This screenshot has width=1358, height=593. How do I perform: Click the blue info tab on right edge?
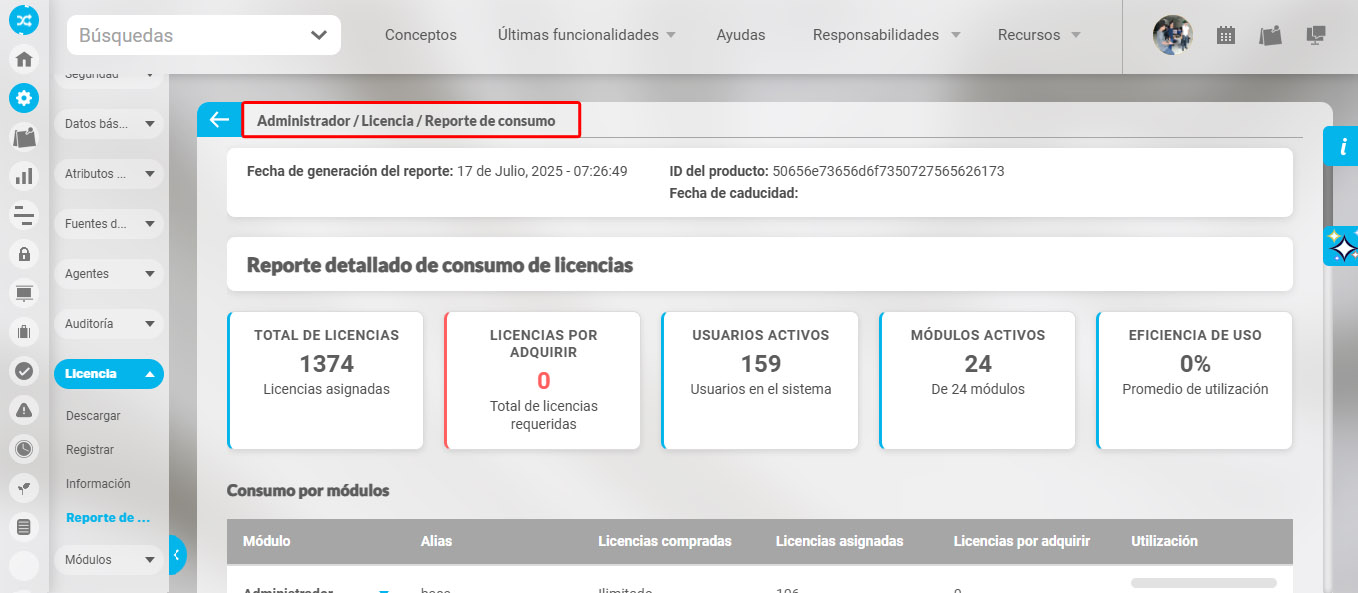point(1341,146)
